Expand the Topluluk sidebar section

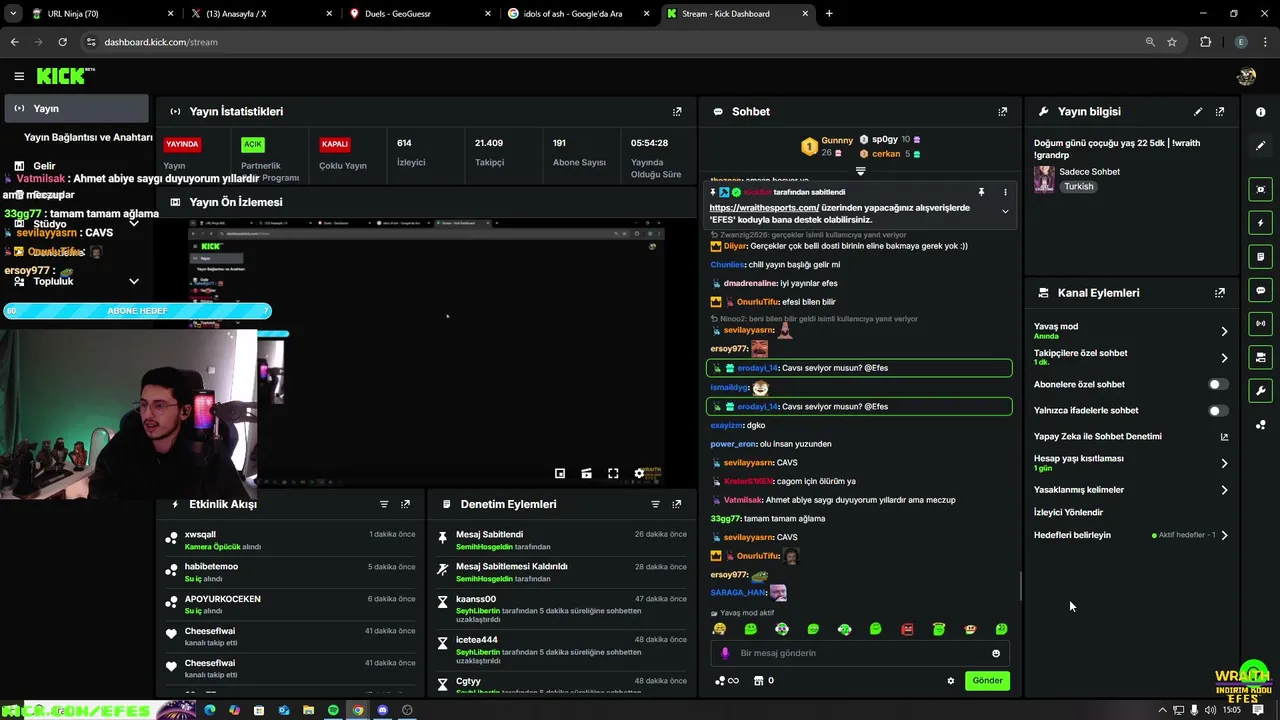134,282
